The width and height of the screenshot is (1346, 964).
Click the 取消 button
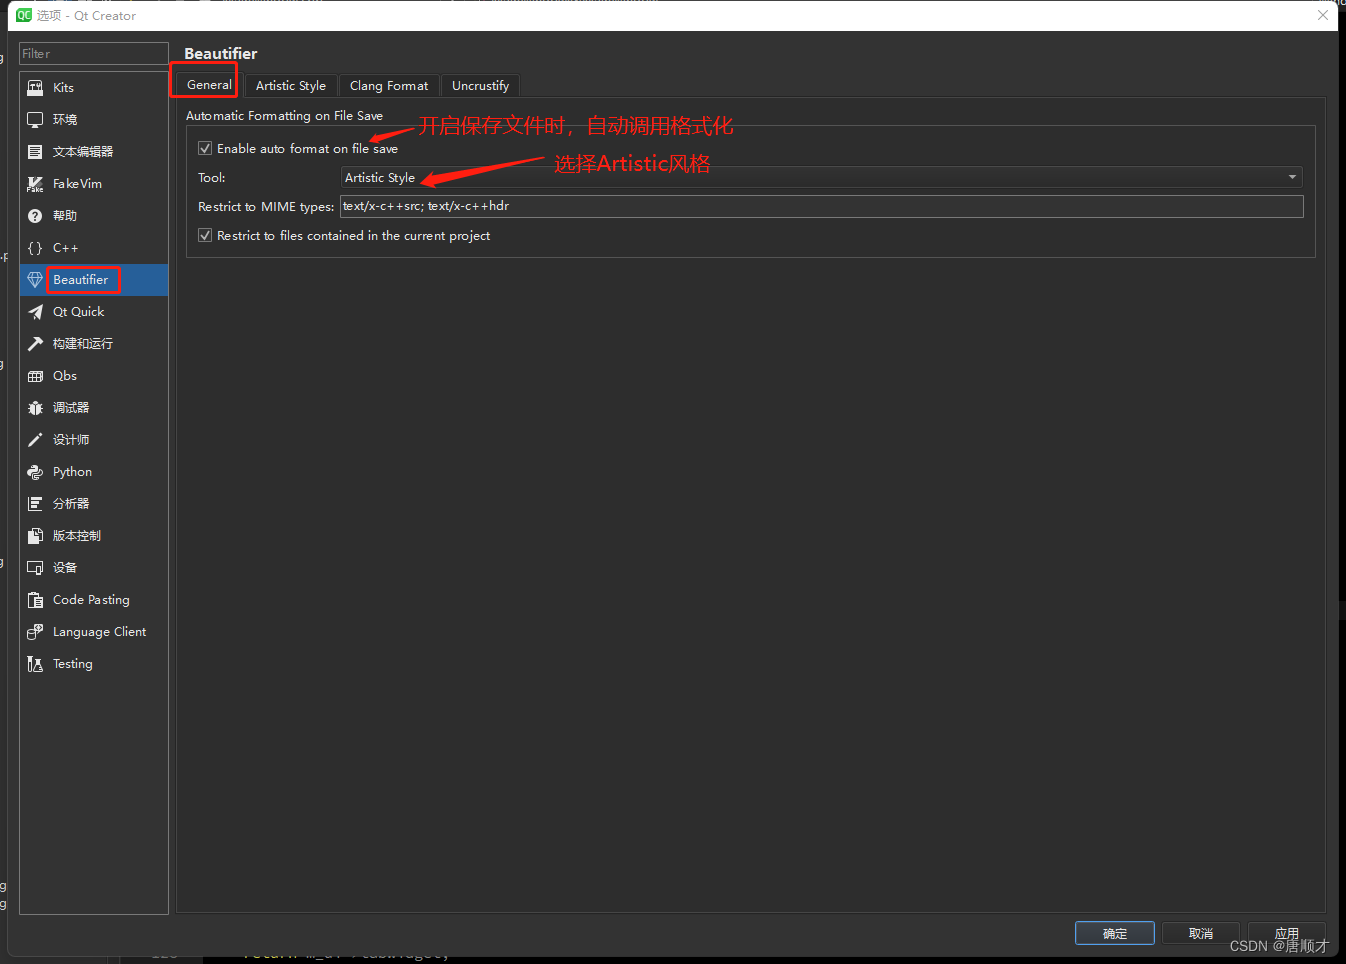[x=1201, y=933]
